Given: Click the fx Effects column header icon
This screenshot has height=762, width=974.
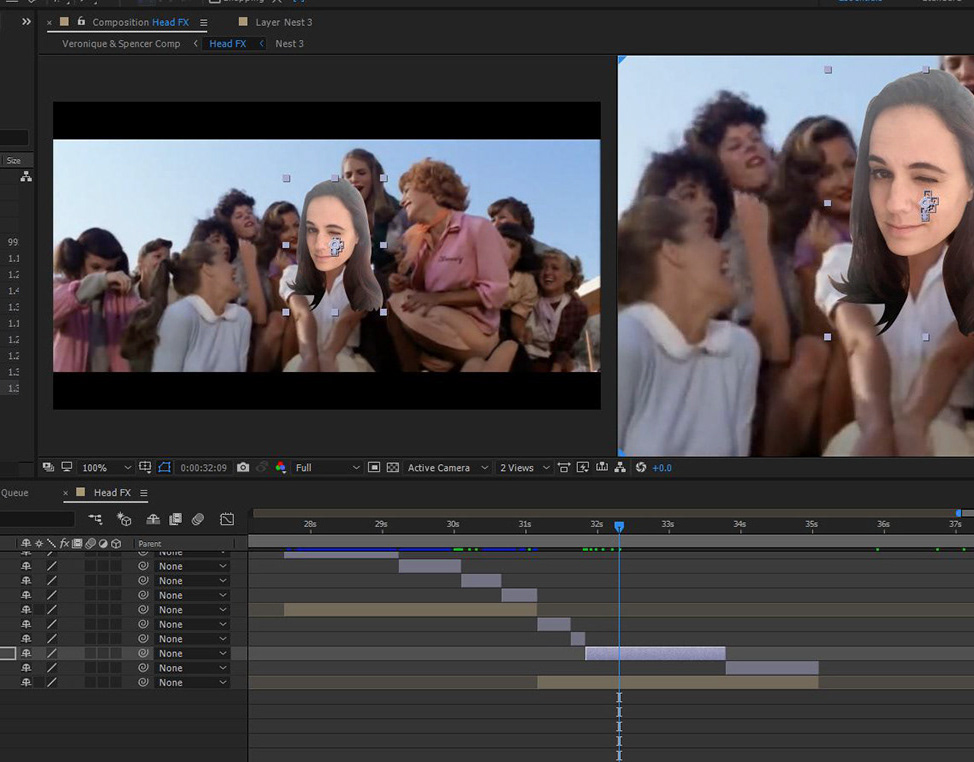Looking at the screenshot, I should pyautogui.click(x=64, y=543).
